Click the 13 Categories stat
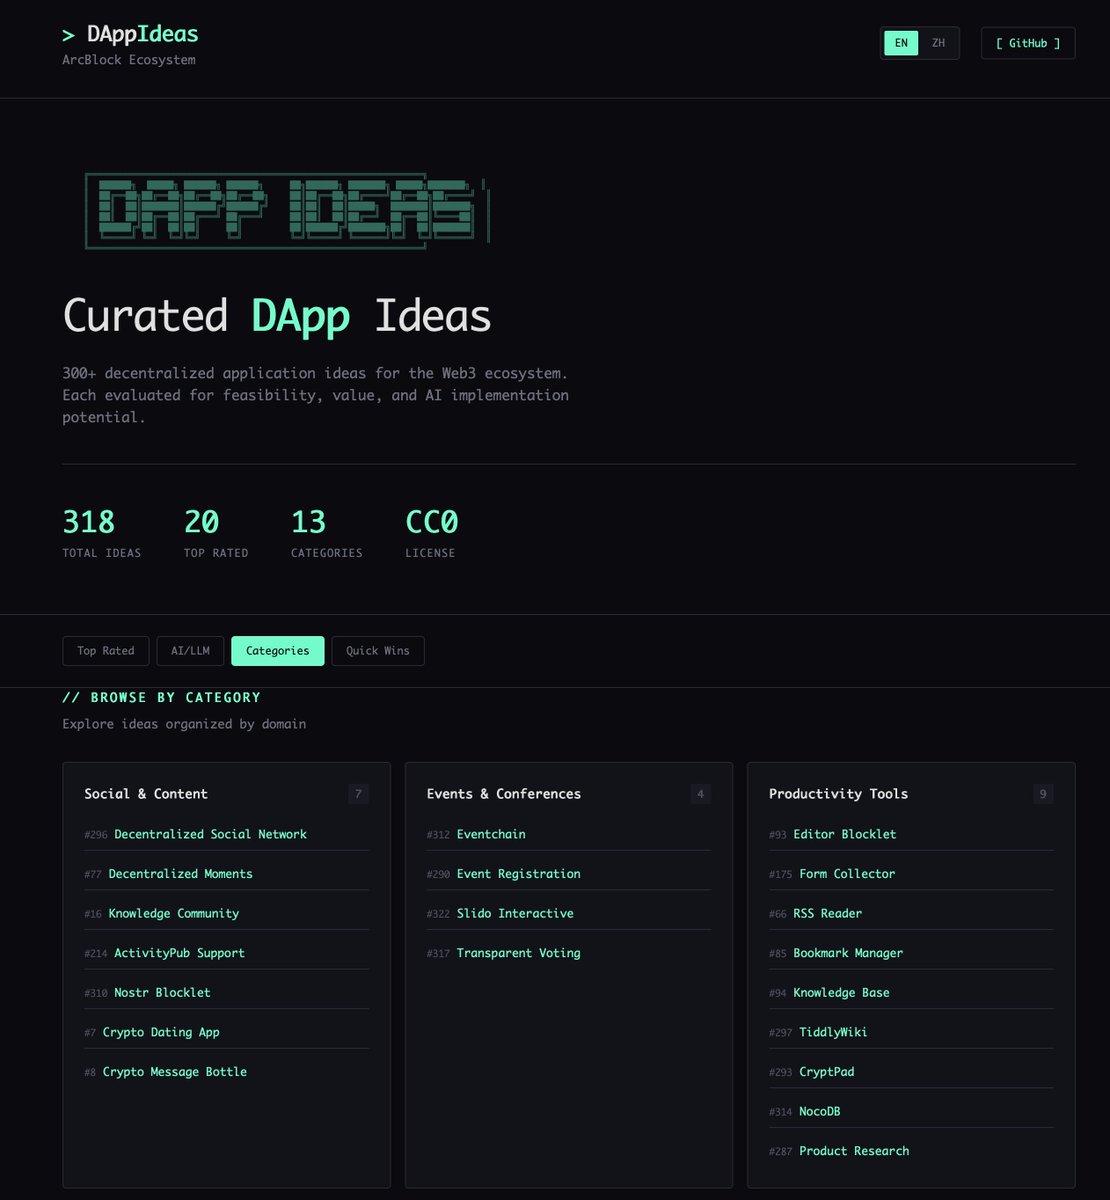 coord(327,533)
